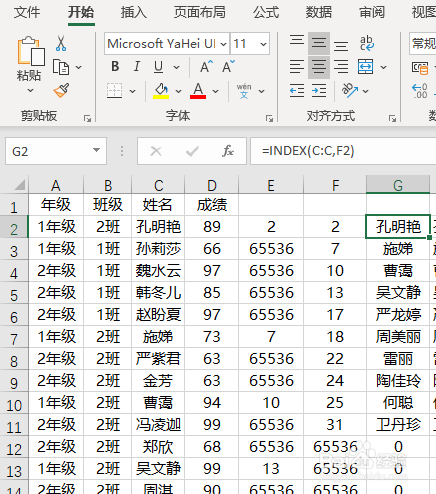Align text left

coord(297,67)
